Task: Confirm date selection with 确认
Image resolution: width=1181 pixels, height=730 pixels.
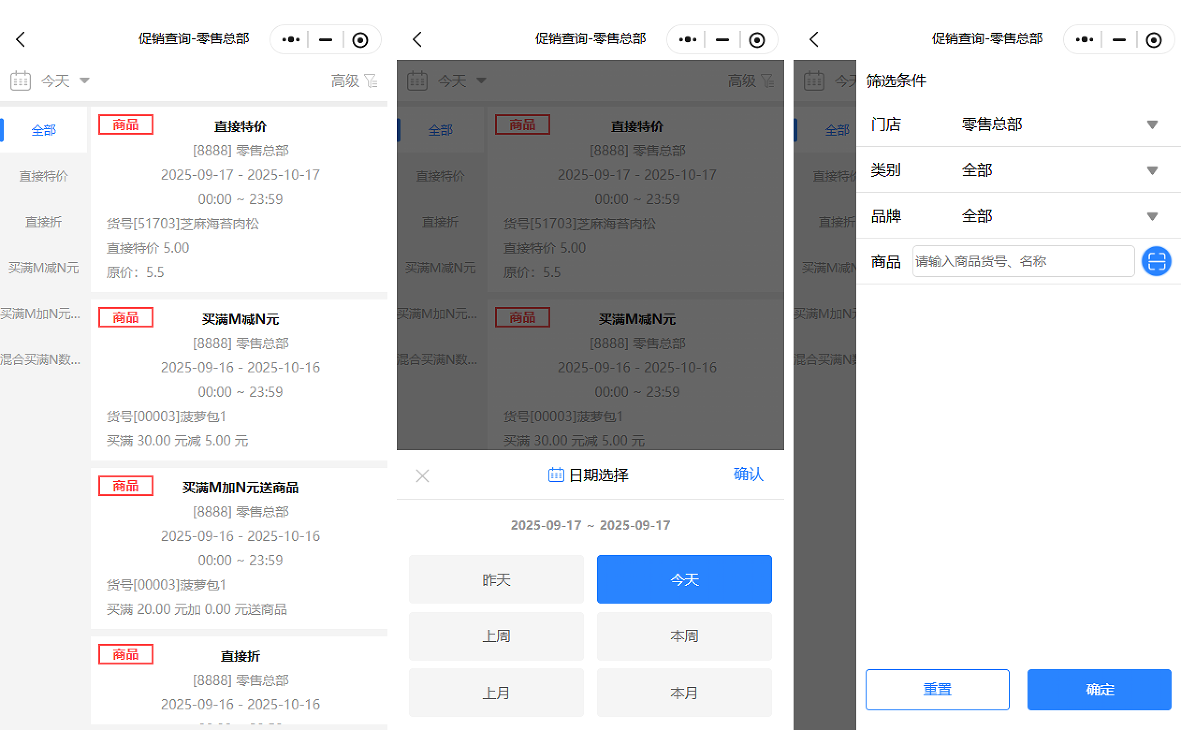Action: pos(748,474)
